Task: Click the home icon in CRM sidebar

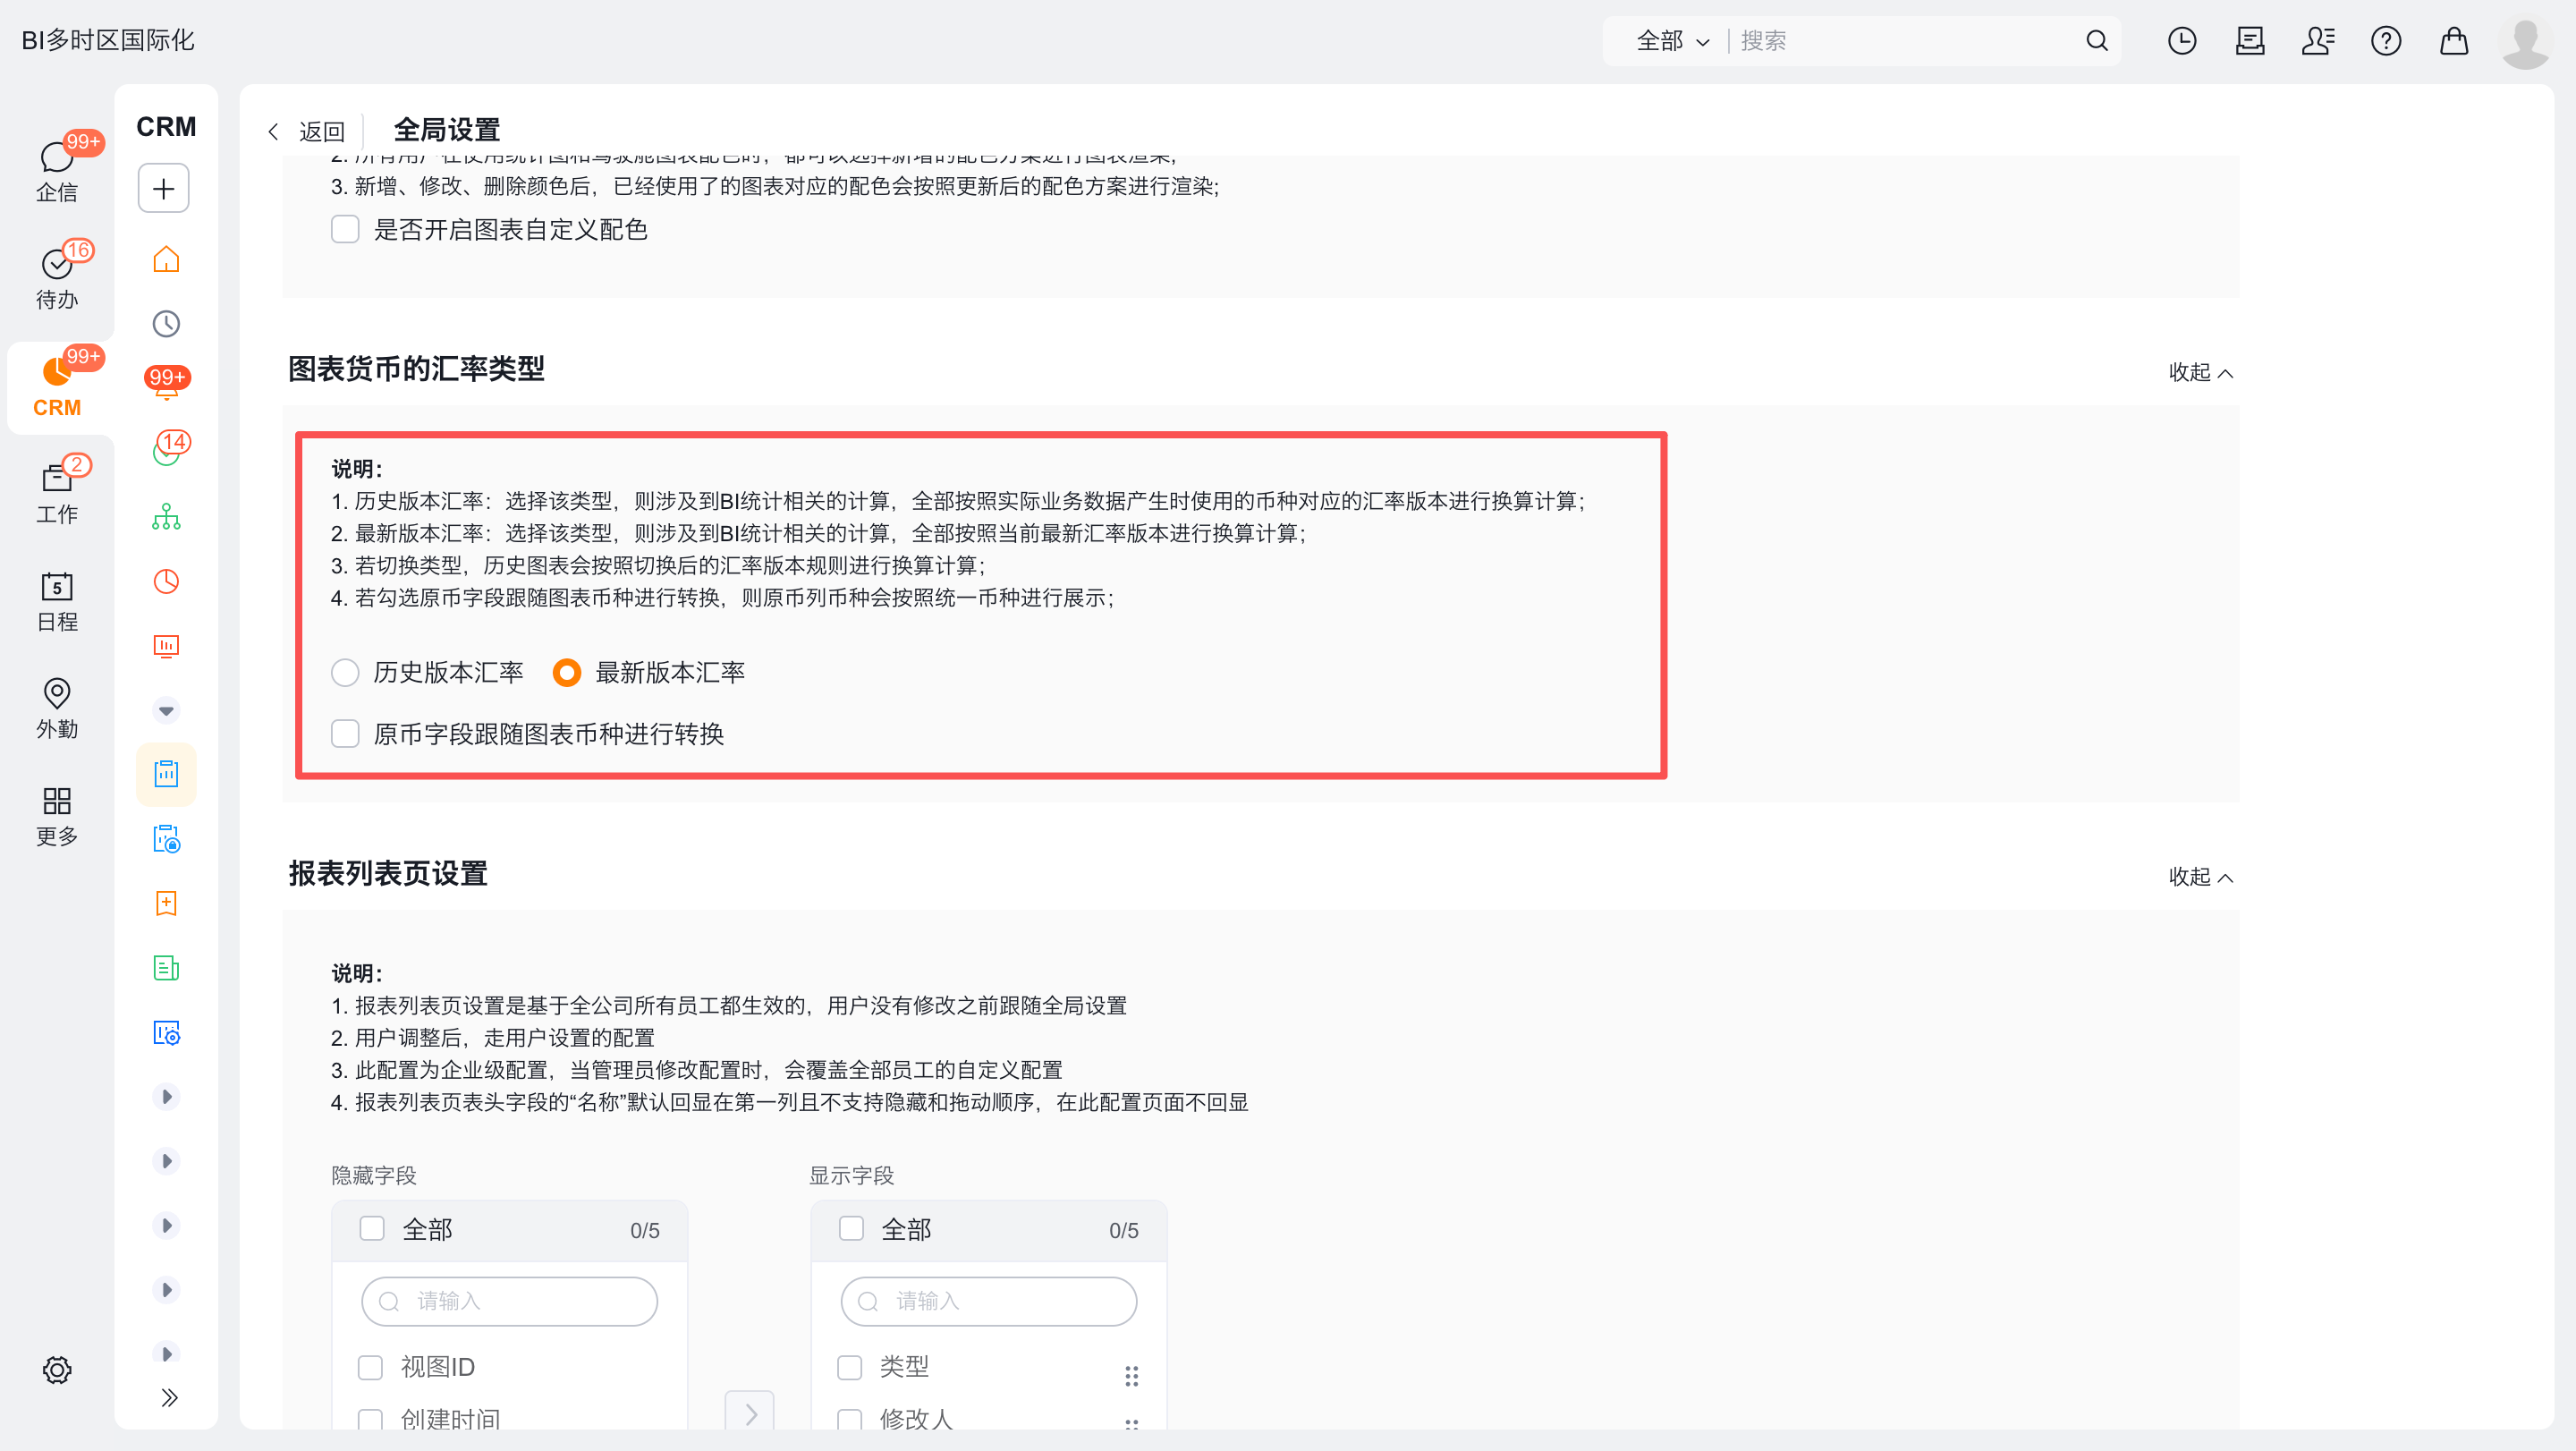Action: [x=166, y=260]
